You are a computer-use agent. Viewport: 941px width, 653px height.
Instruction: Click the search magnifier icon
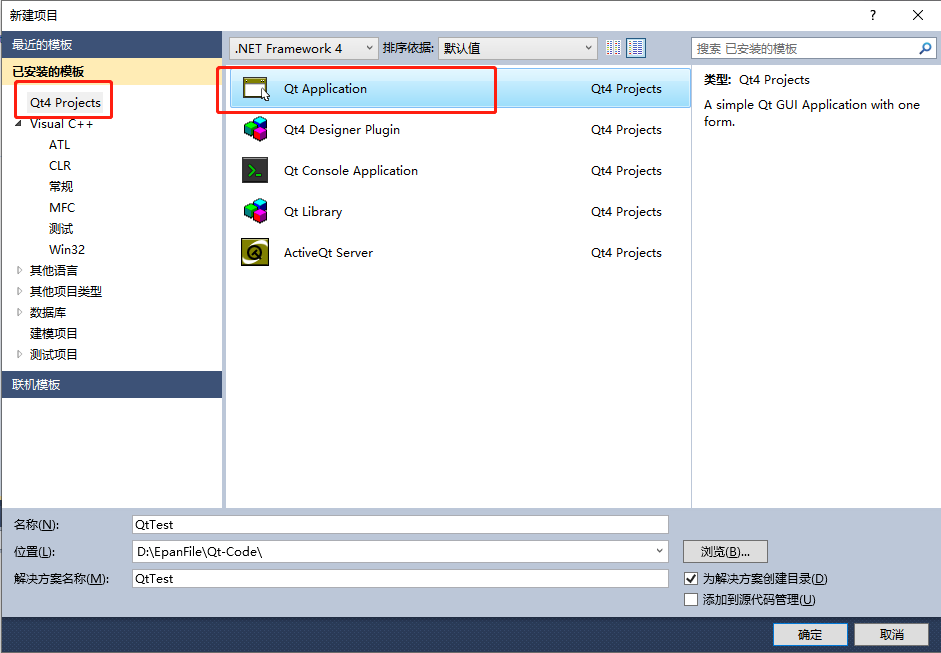[925, 47]
